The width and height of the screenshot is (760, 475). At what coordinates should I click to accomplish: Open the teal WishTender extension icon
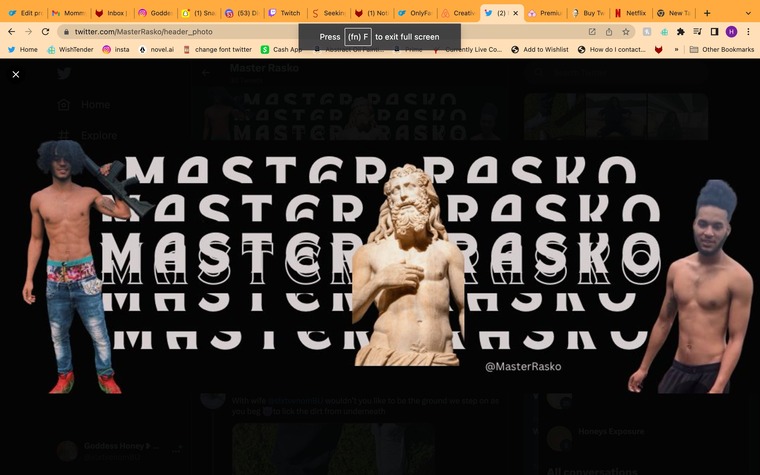[664, 32]
